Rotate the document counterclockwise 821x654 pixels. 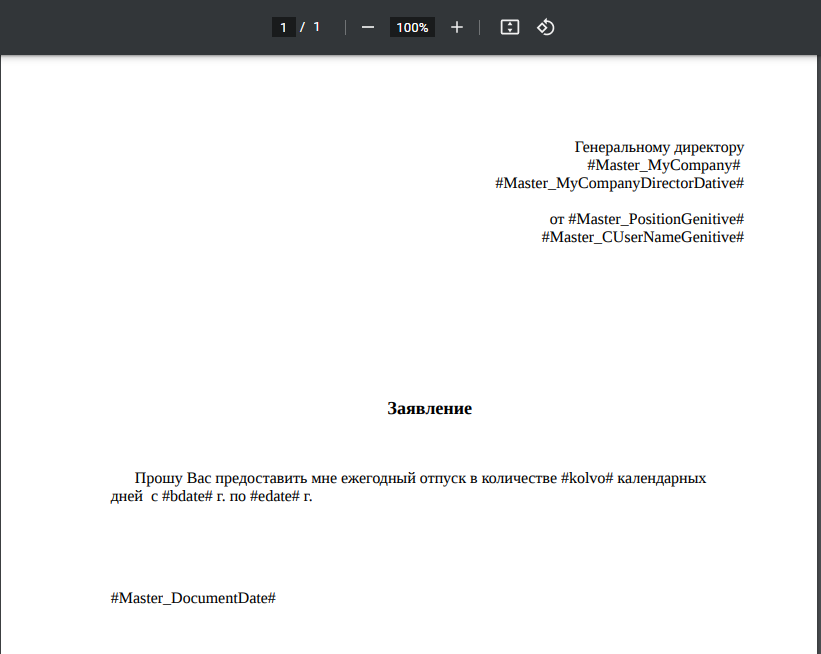[x=546, y=27]
